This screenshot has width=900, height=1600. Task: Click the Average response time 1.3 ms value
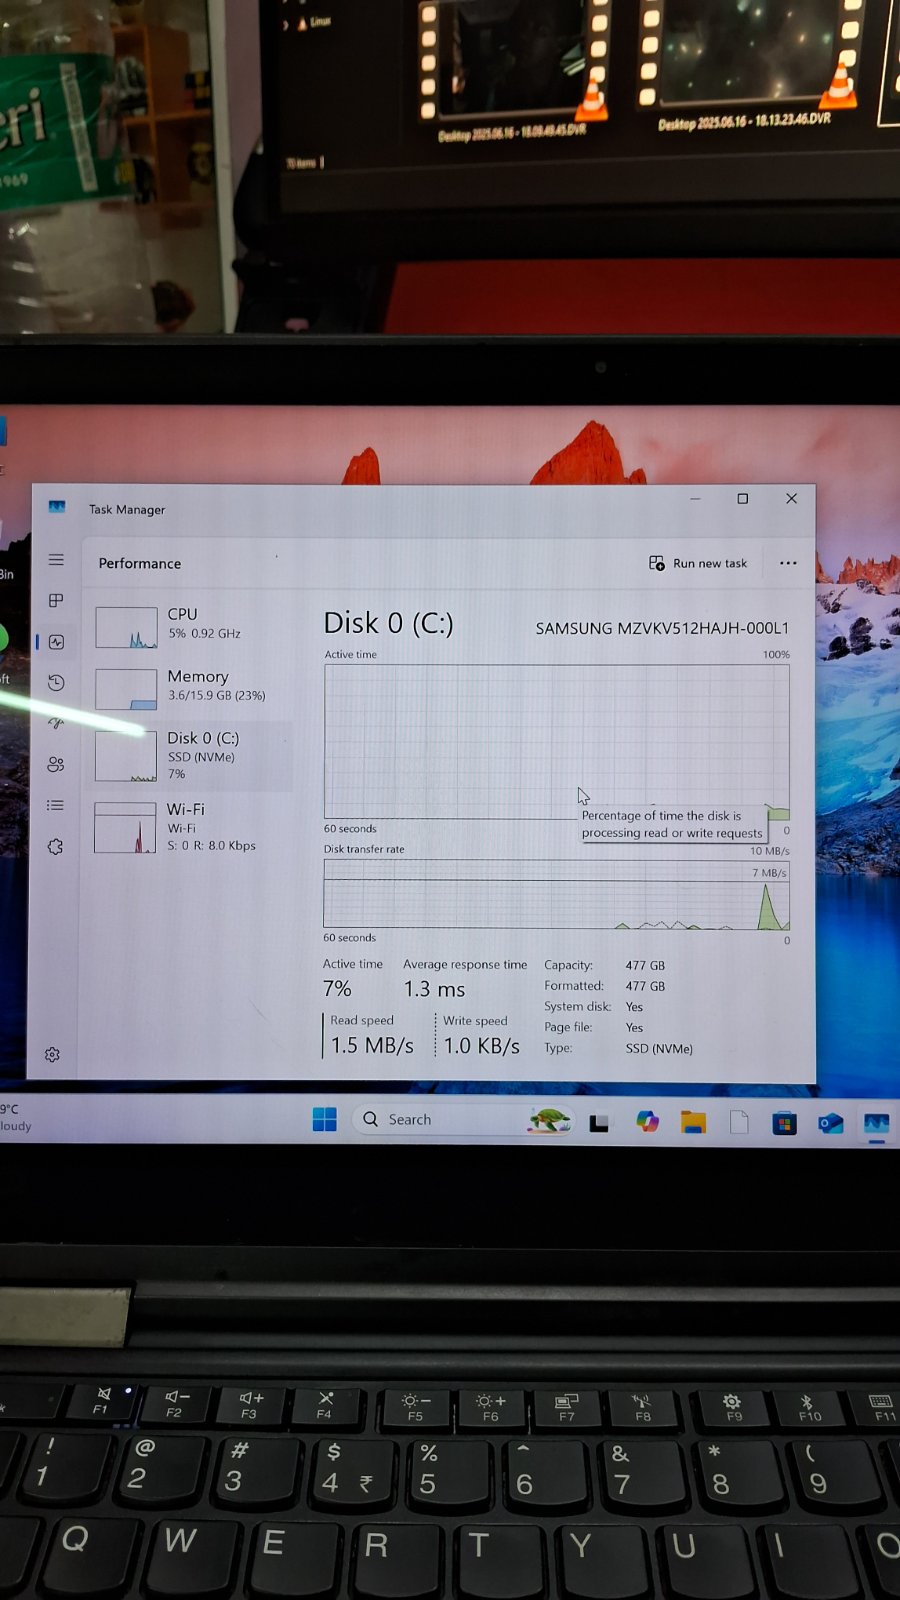434,989
